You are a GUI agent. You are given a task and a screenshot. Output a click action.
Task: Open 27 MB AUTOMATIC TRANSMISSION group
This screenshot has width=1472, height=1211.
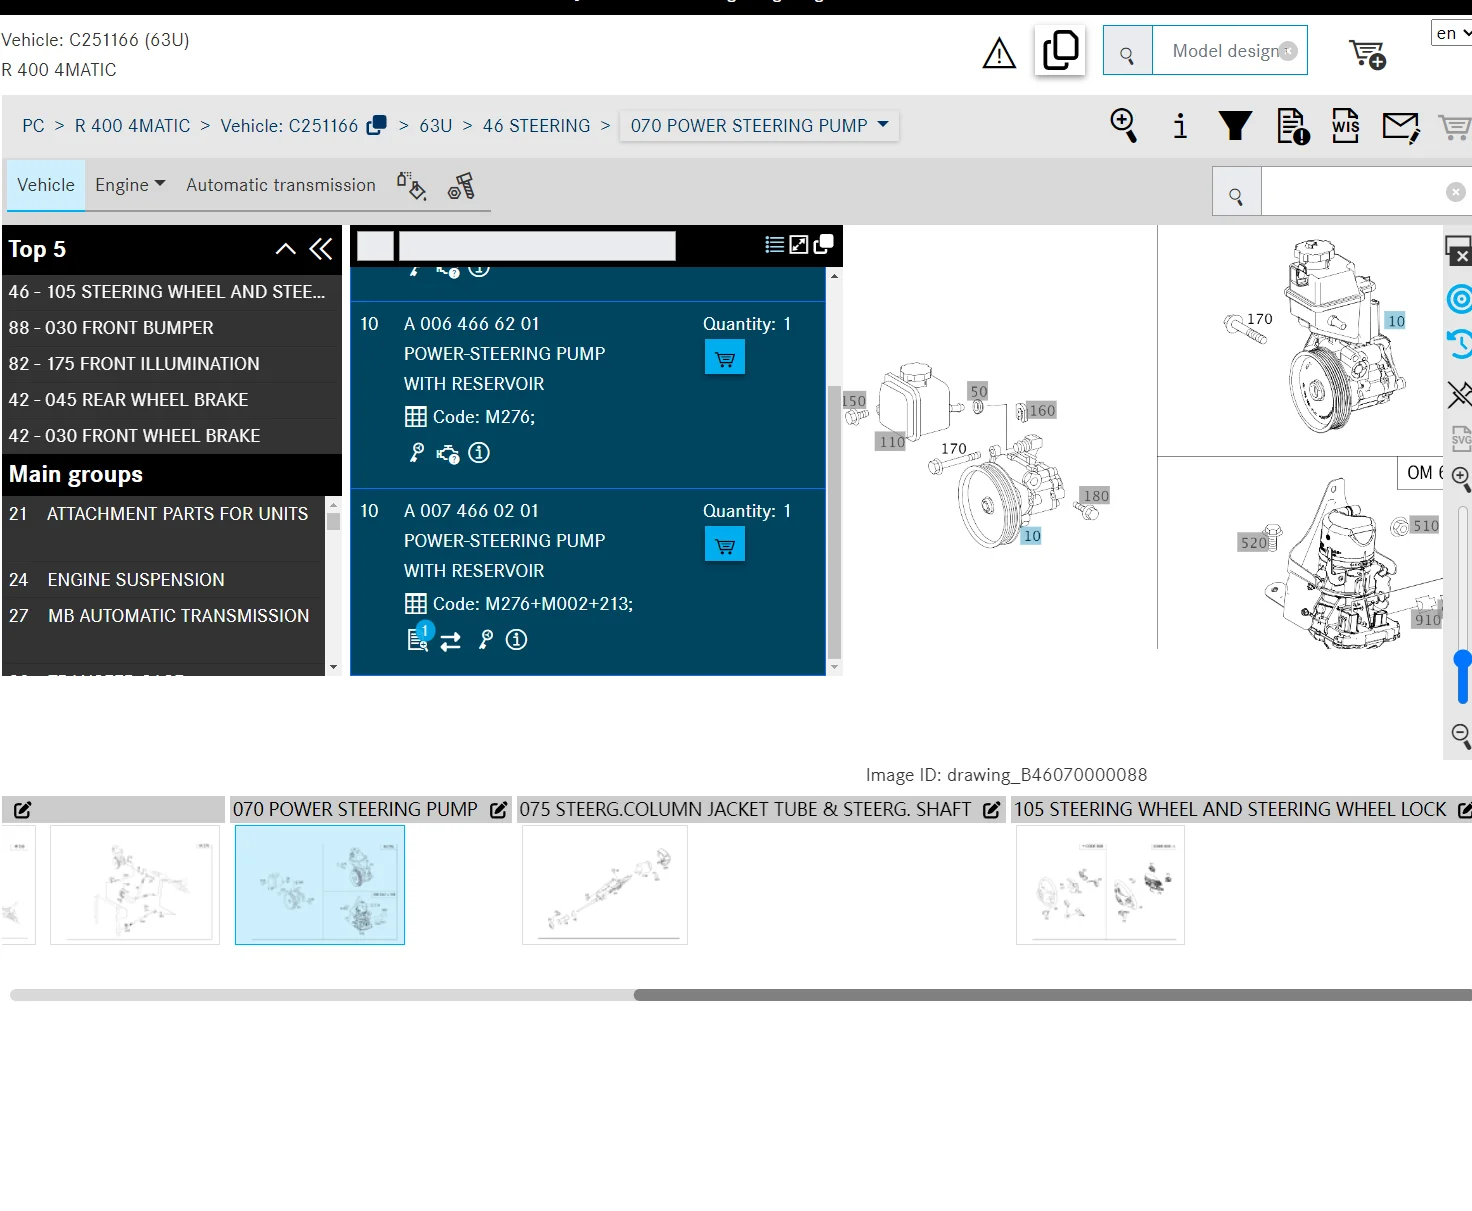164,616
